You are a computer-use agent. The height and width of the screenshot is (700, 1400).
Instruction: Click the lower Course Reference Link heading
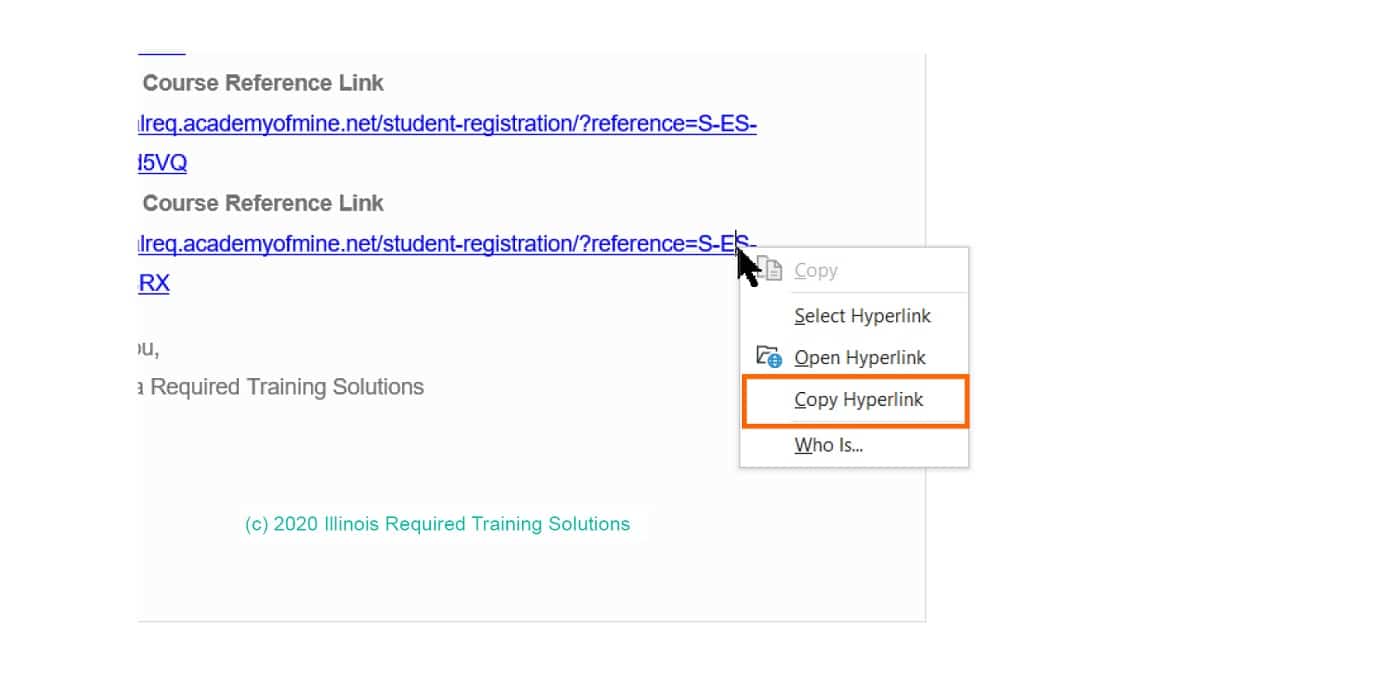point(263,203)
